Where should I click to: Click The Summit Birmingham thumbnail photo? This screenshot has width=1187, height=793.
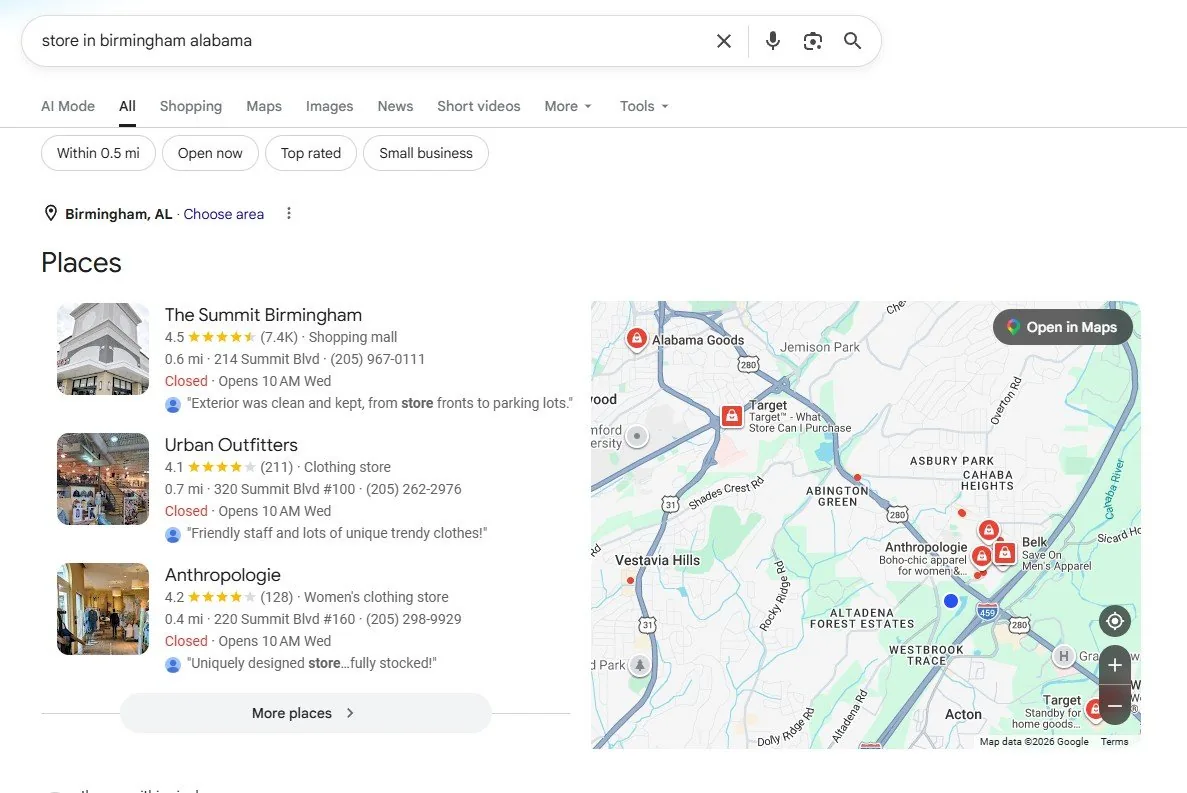(x=103, y=349)
